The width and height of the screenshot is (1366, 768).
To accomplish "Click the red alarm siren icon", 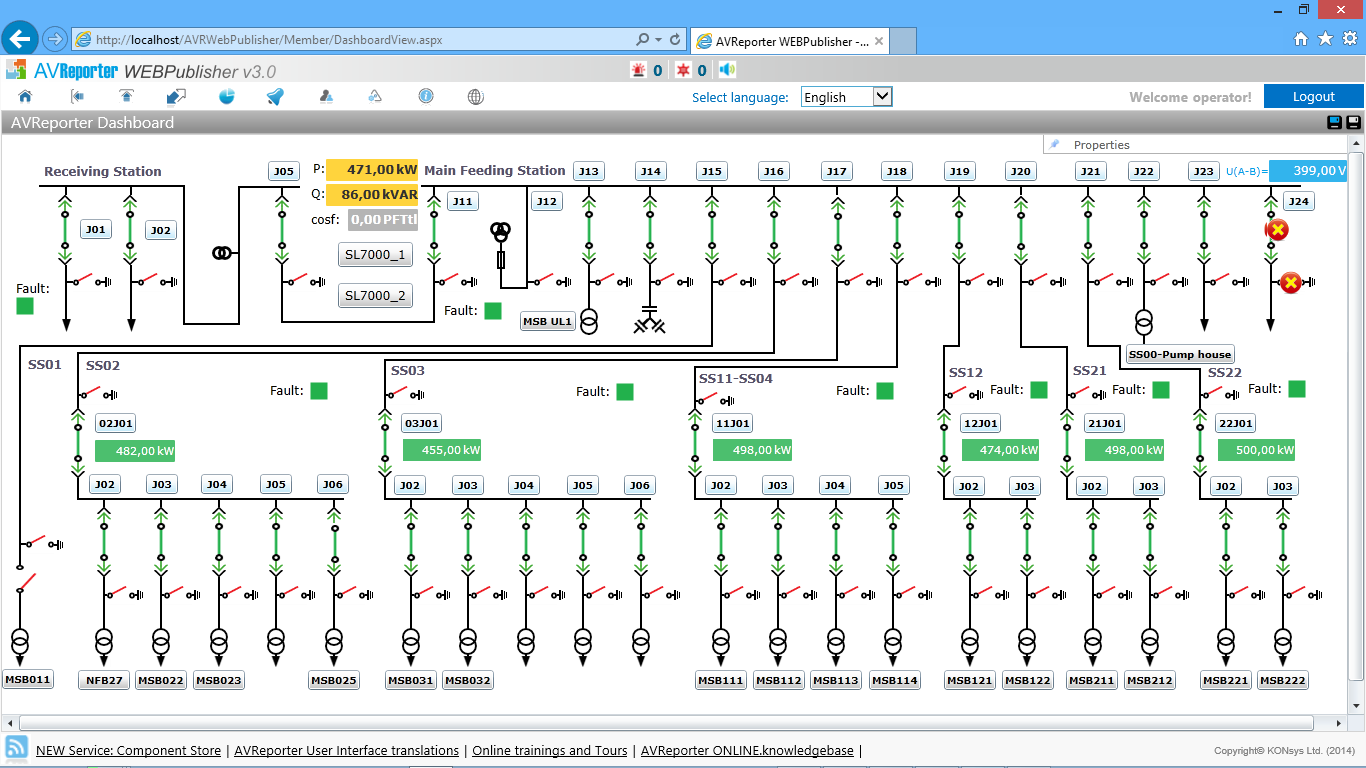I will [638, 70].
